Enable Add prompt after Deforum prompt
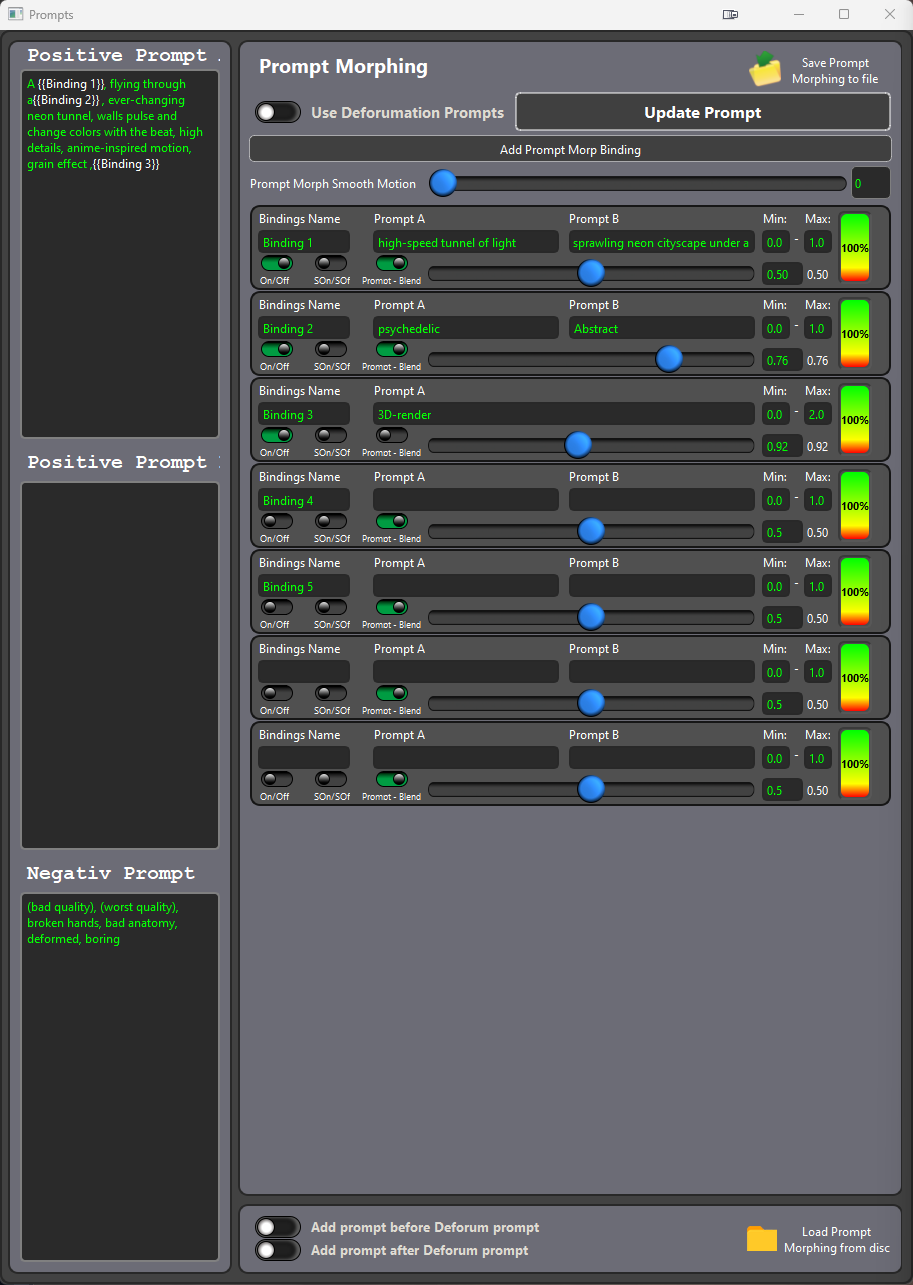The height and width of the screenshot is (1285, 913). 277,1250
